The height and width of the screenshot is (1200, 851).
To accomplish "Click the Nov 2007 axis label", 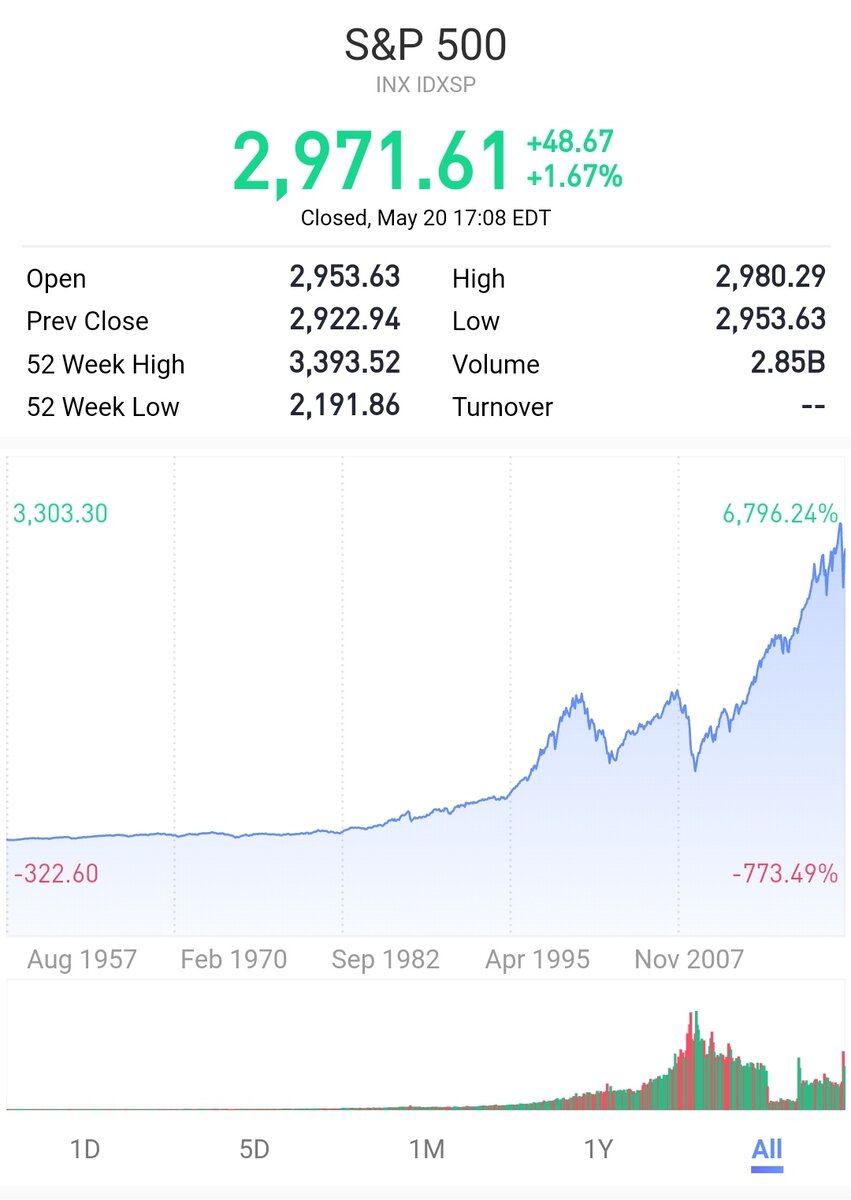I will 688,959.
